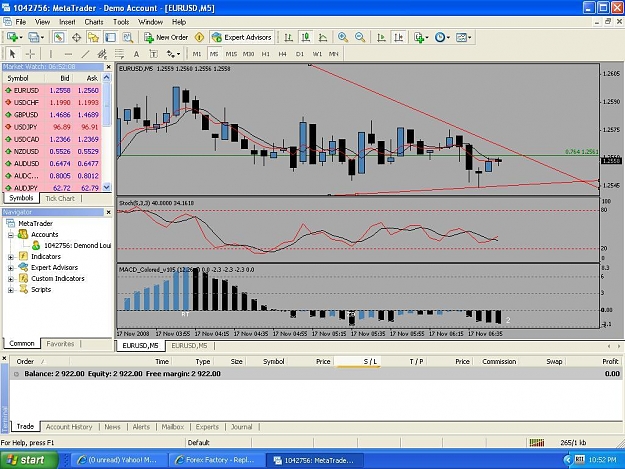Viewport: 625px width, 469px height.
Task: Select the Crosshair tool
Action: 30,54
